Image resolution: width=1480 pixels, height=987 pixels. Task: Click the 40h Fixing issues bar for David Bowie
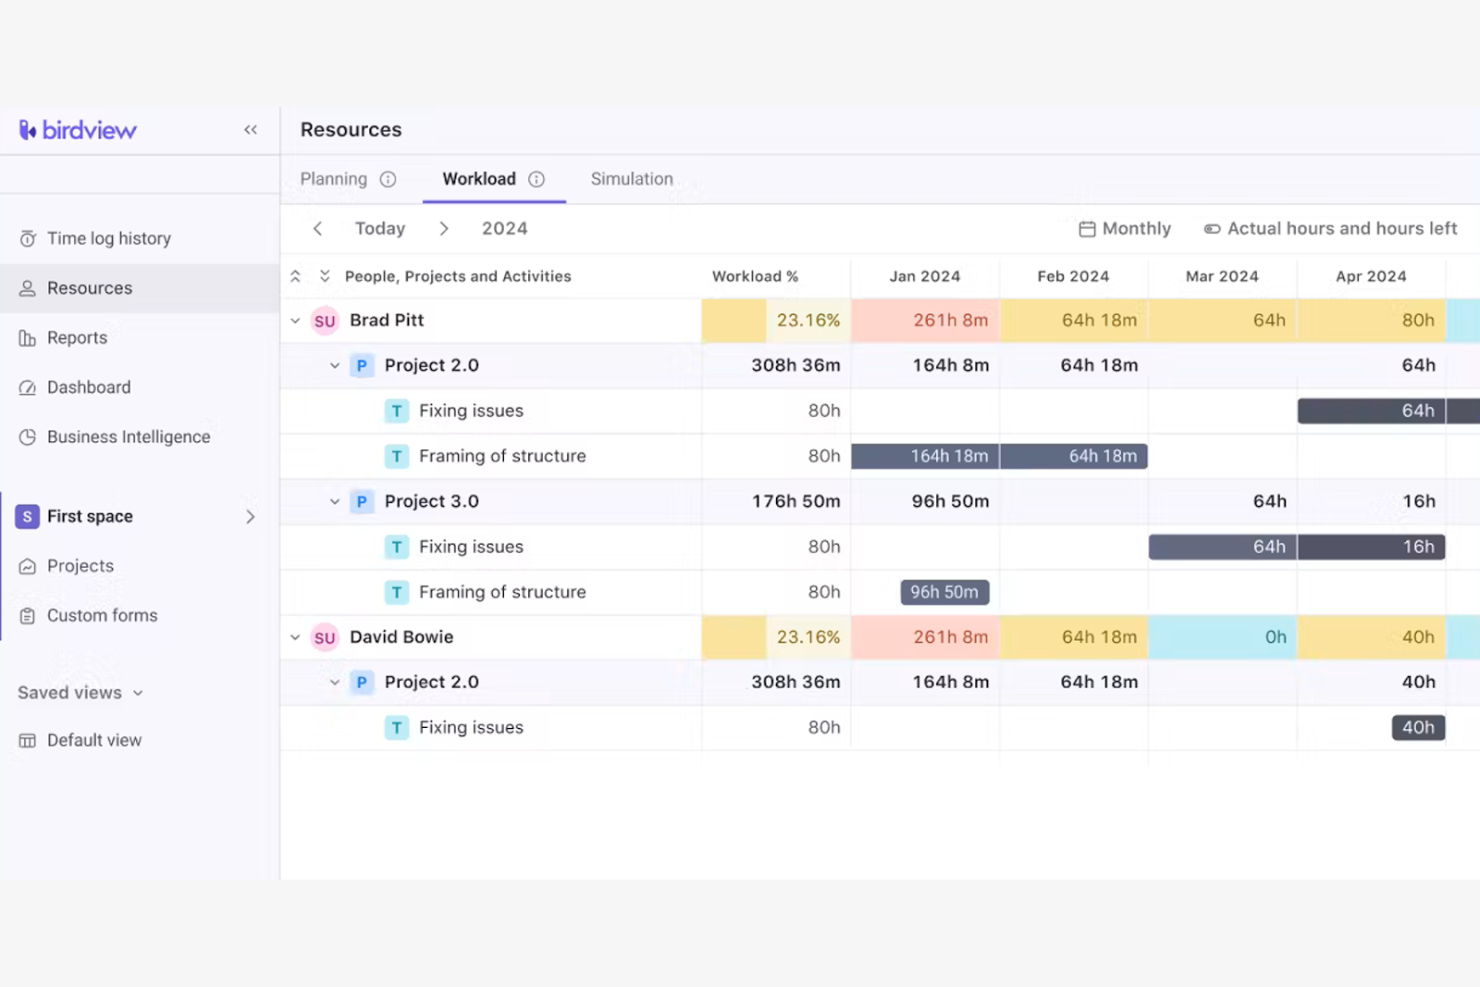pyautogui.click(x=1418, y=727)
